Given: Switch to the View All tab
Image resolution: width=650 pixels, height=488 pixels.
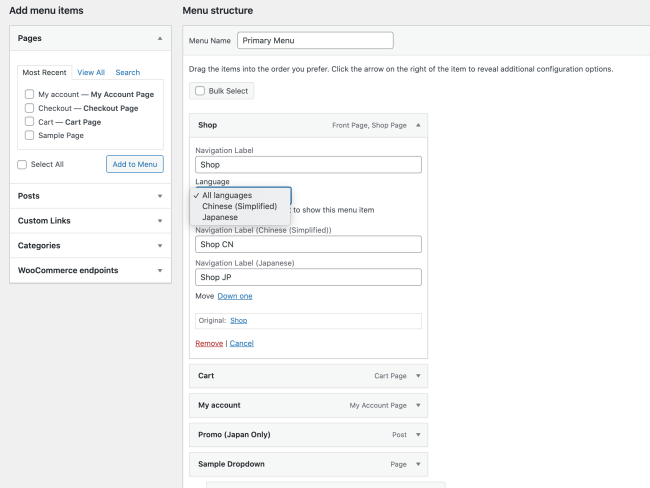Looking at the screenshot, I should coord(91,73).
